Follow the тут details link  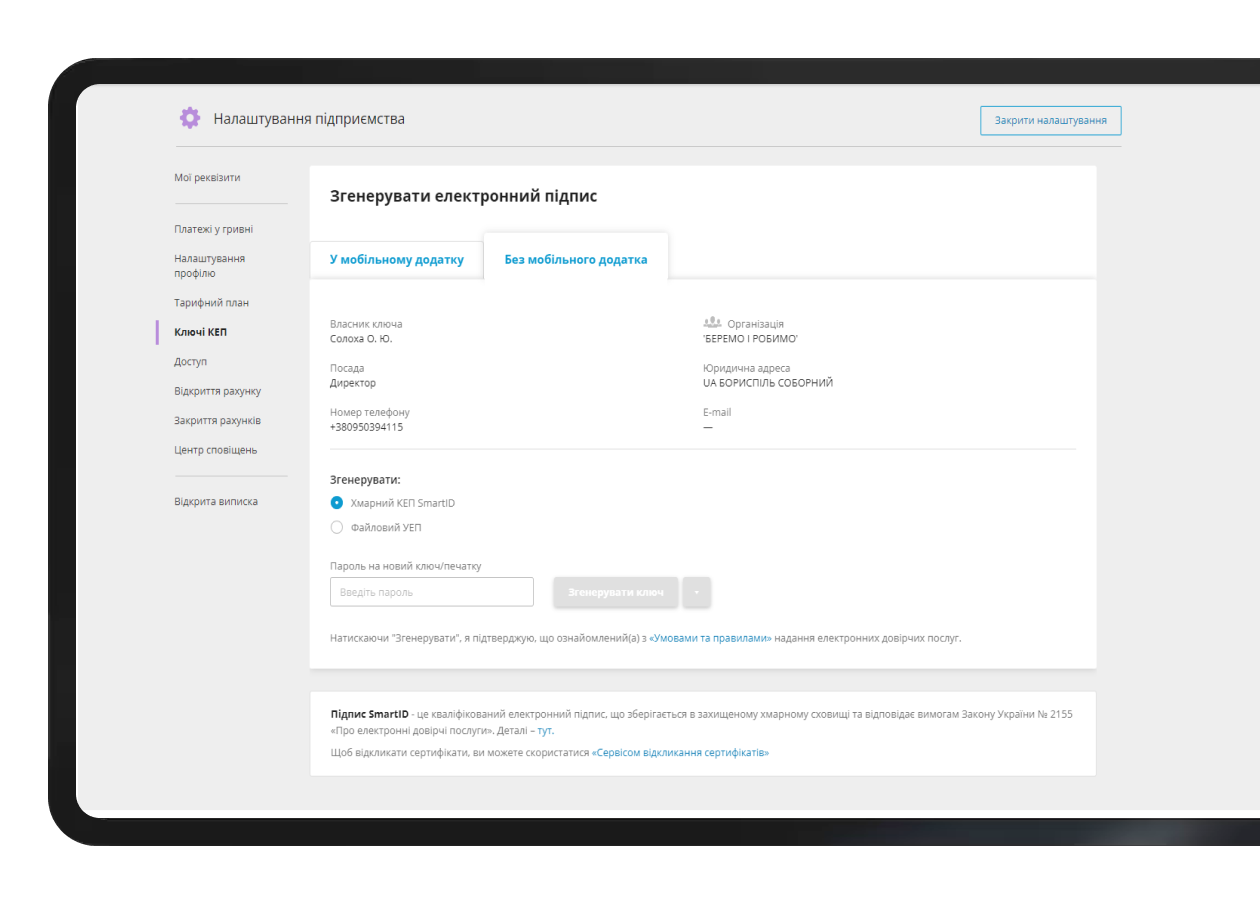click(x=544, y=731)
